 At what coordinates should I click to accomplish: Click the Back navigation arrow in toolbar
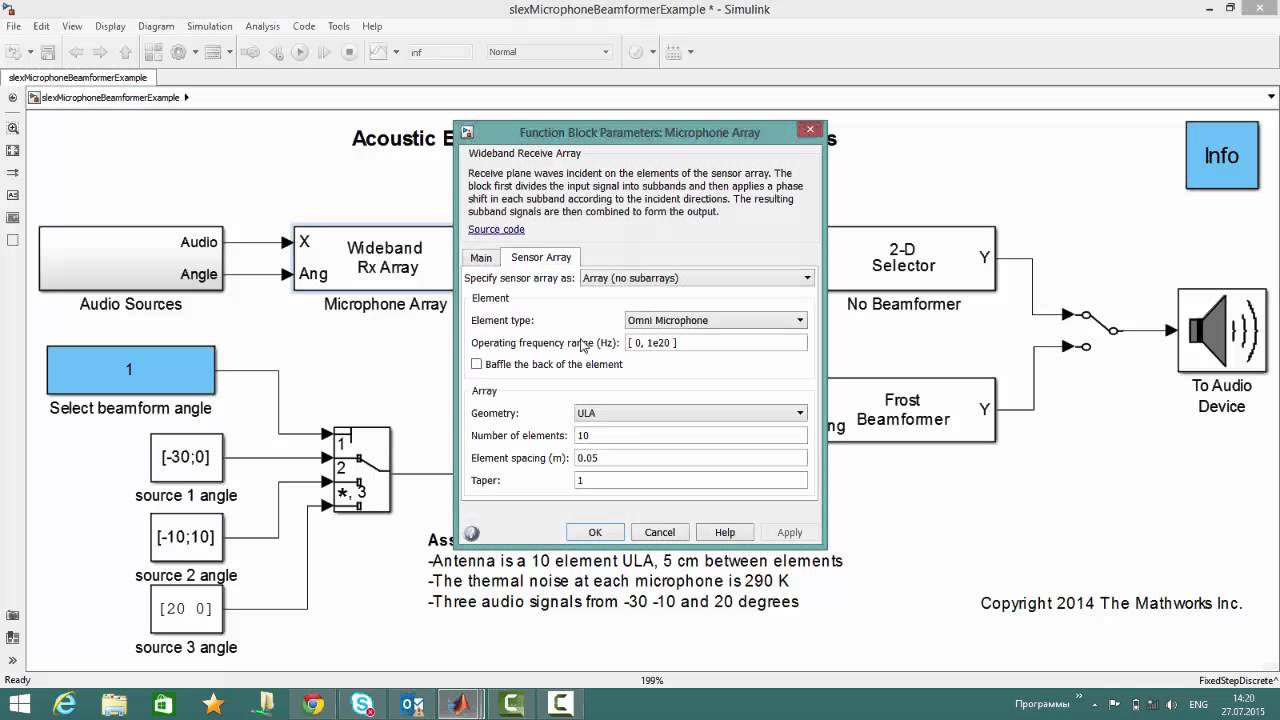(x=77, y=52)
